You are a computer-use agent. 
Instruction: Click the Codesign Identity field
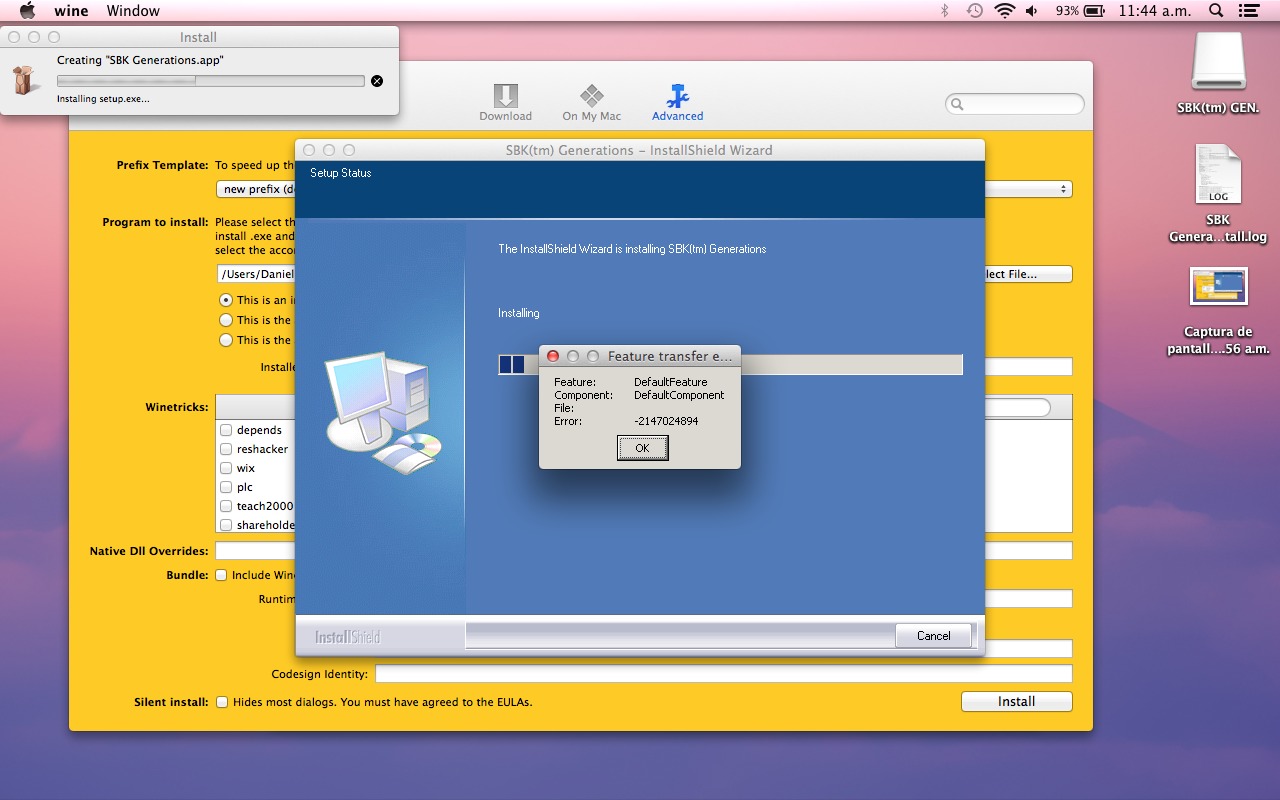coord(724,674)
